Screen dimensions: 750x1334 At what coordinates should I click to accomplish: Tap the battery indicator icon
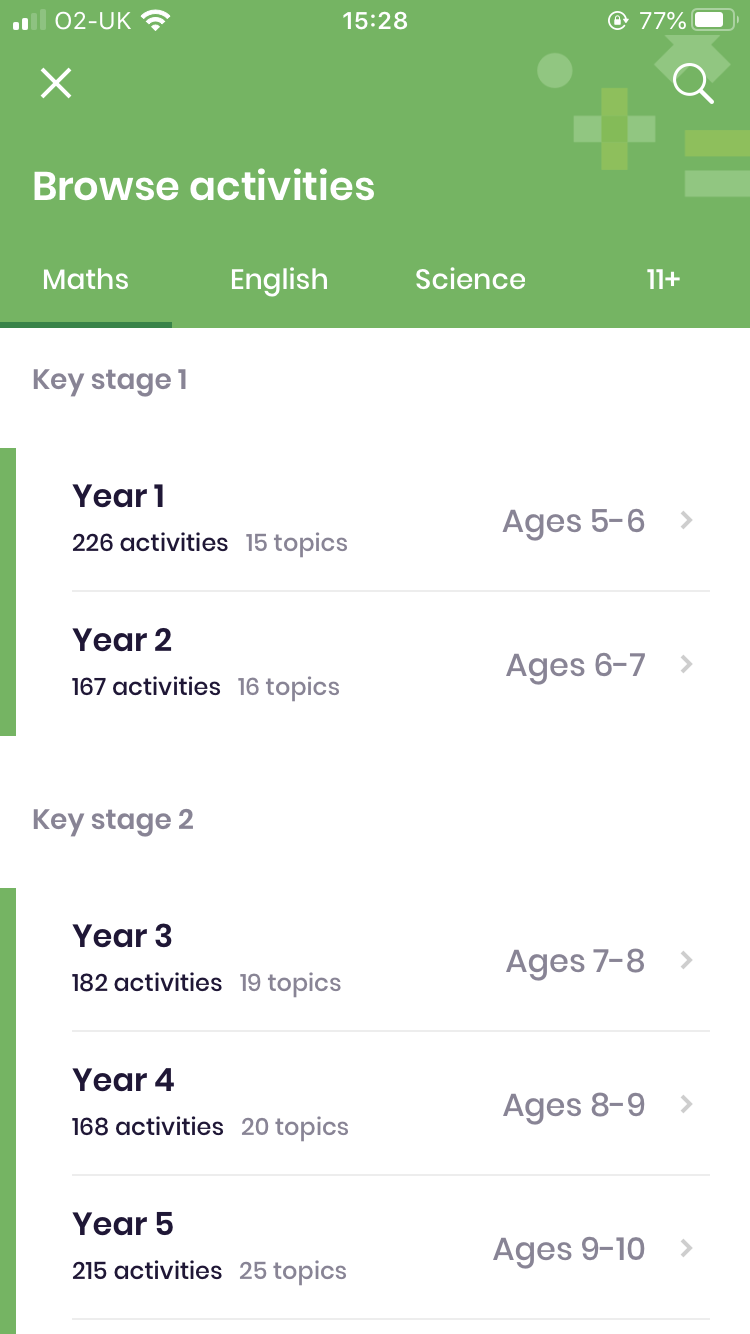coord(714,21)
